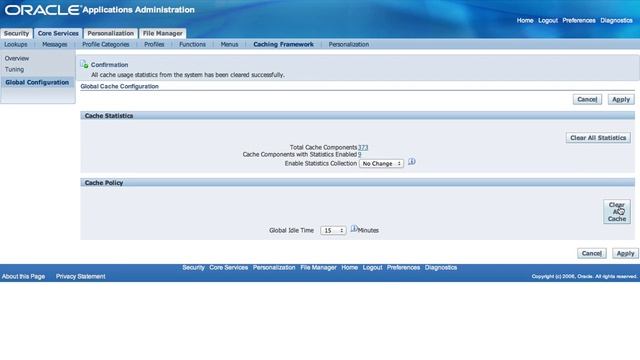Viewport: 640px width, 360px height.
Task: Open the Personalization top tab
Action: (x=111, y=33)
